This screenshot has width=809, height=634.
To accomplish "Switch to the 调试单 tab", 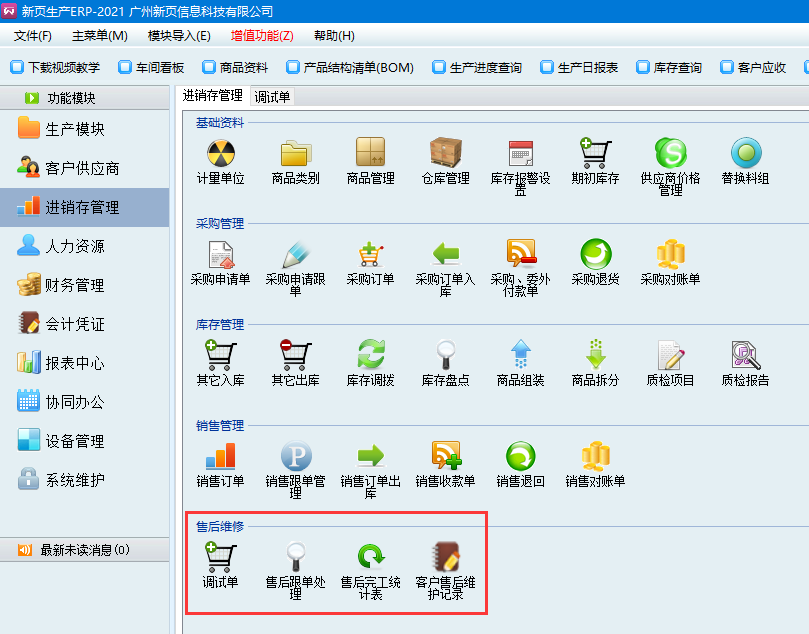I will pyautogui.click(x=272, y=96).
